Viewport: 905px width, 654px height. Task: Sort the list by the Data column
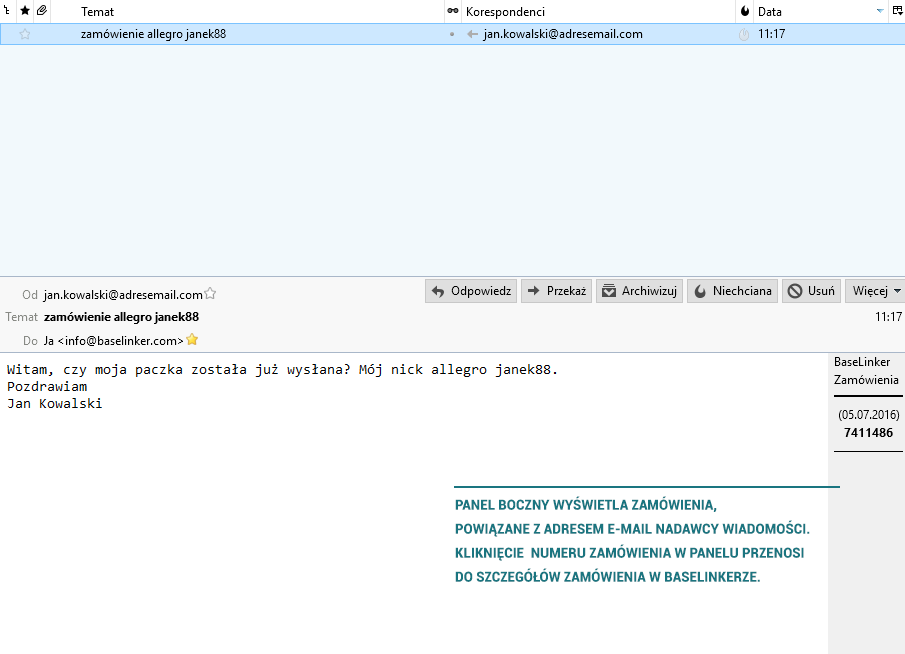tap(769, 12)
